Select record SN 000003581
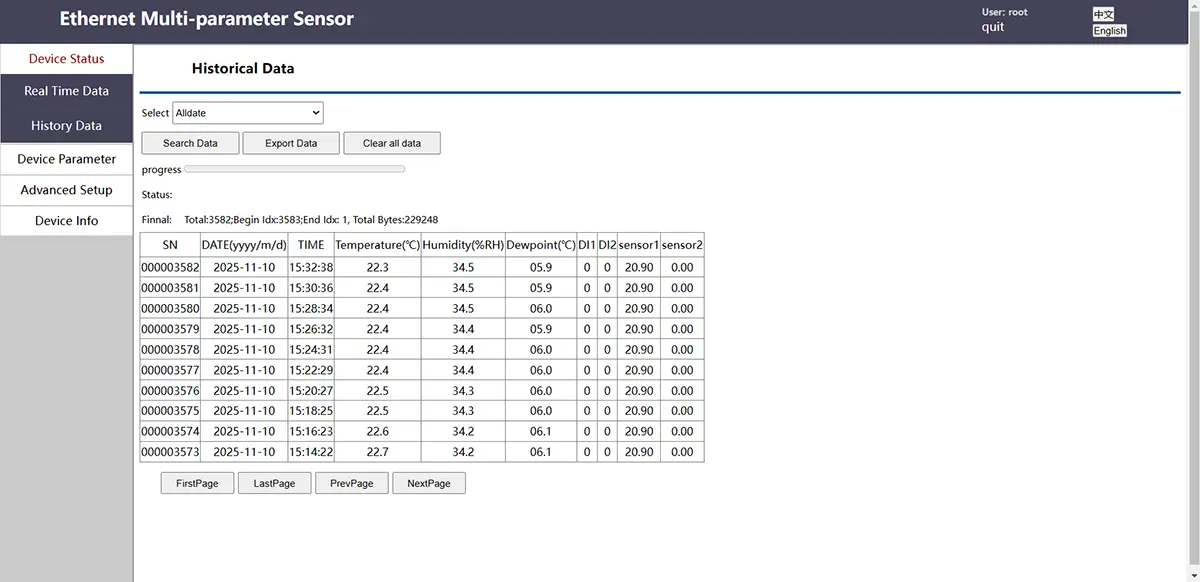 click(x=170, y=288)
